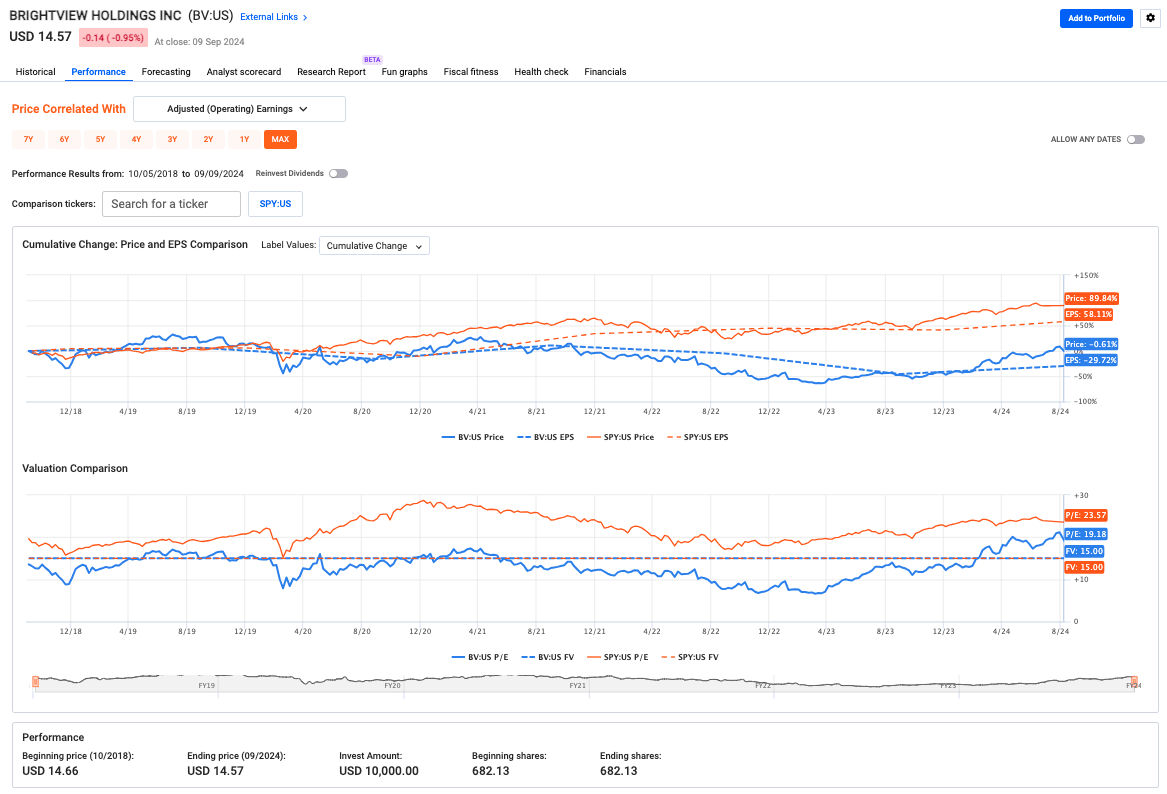
Task: Turn on the ALLOW ANY DATES switch
Action: tap(1136, 139)
